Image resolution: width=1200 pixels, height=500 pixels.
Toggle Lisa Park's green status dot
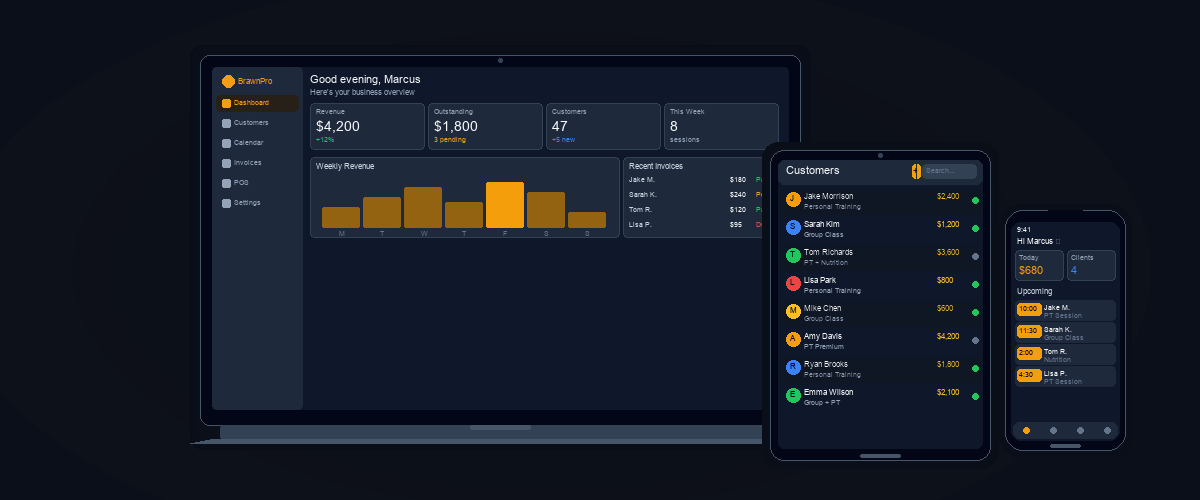coord(975,284)
